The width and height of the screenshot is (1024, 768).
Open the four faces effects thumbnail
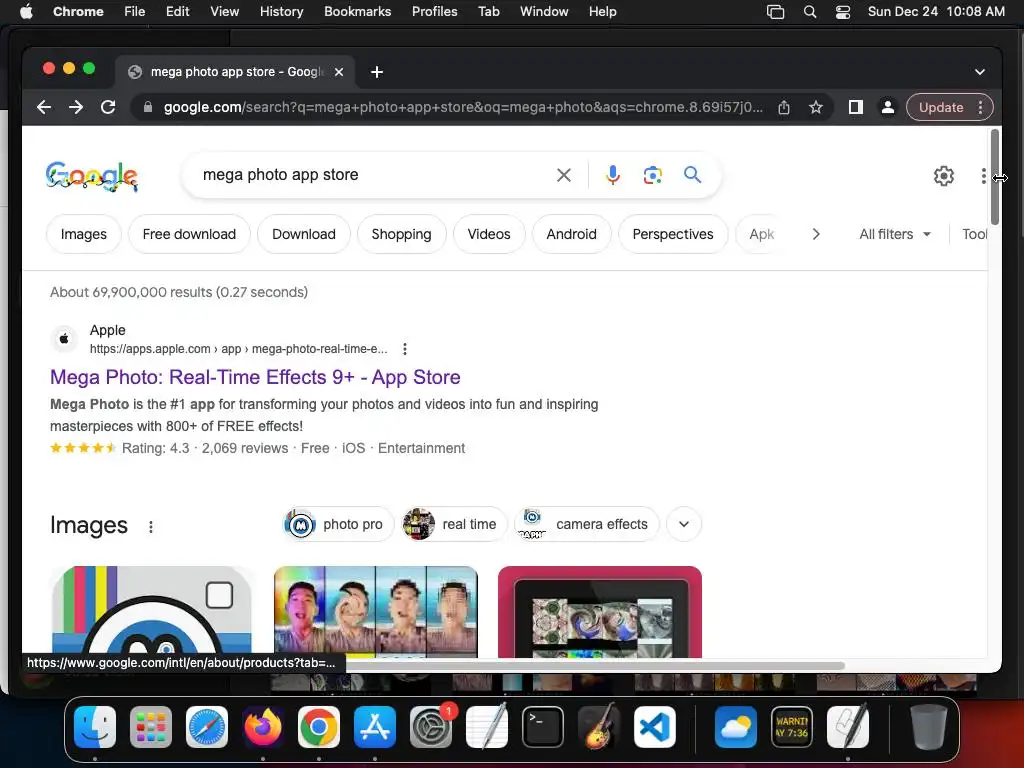point(376,612)
